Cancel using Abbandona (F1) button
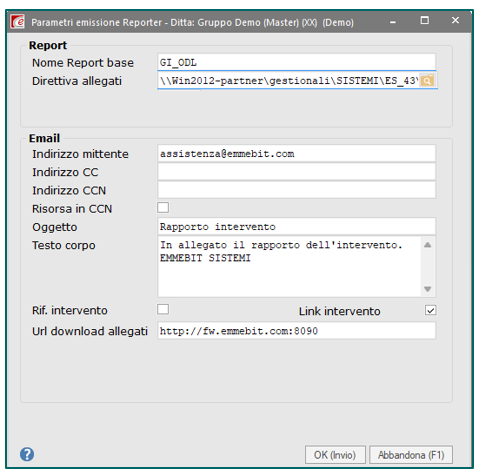 411,455
